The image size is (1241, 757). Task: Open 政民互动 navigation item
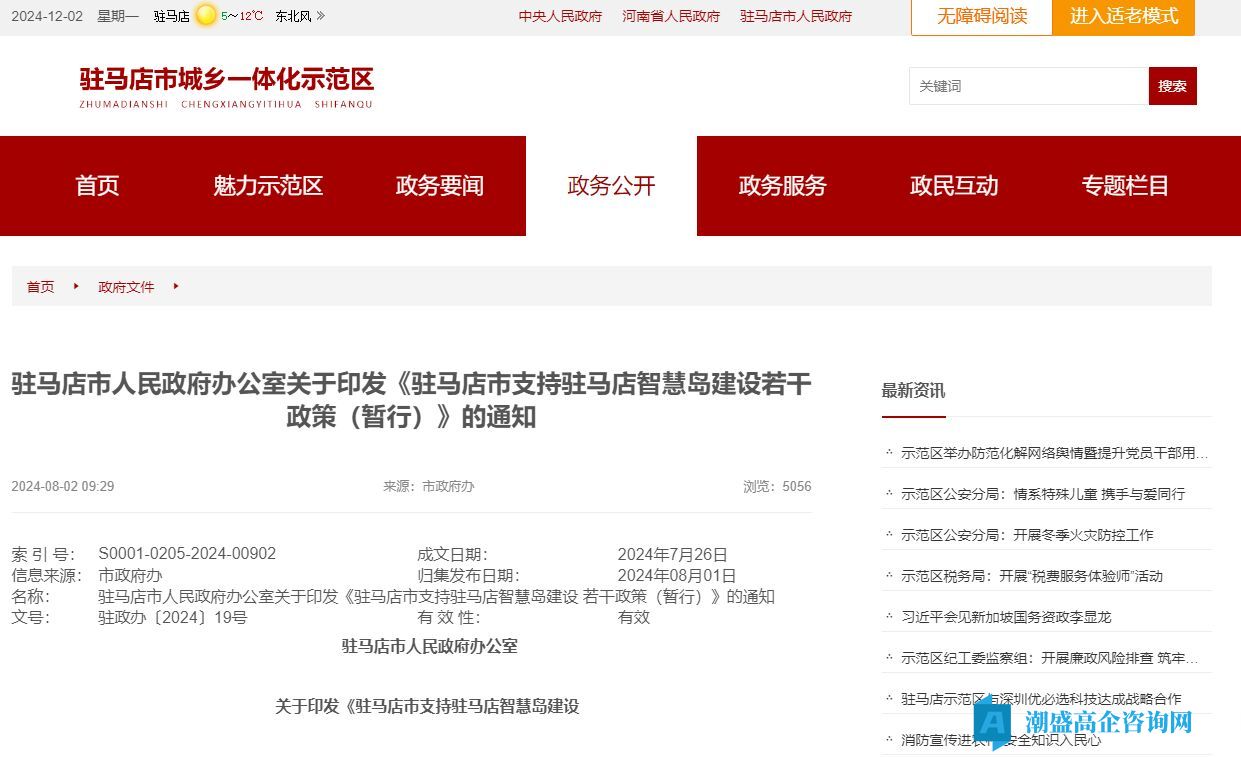(954, 186)
